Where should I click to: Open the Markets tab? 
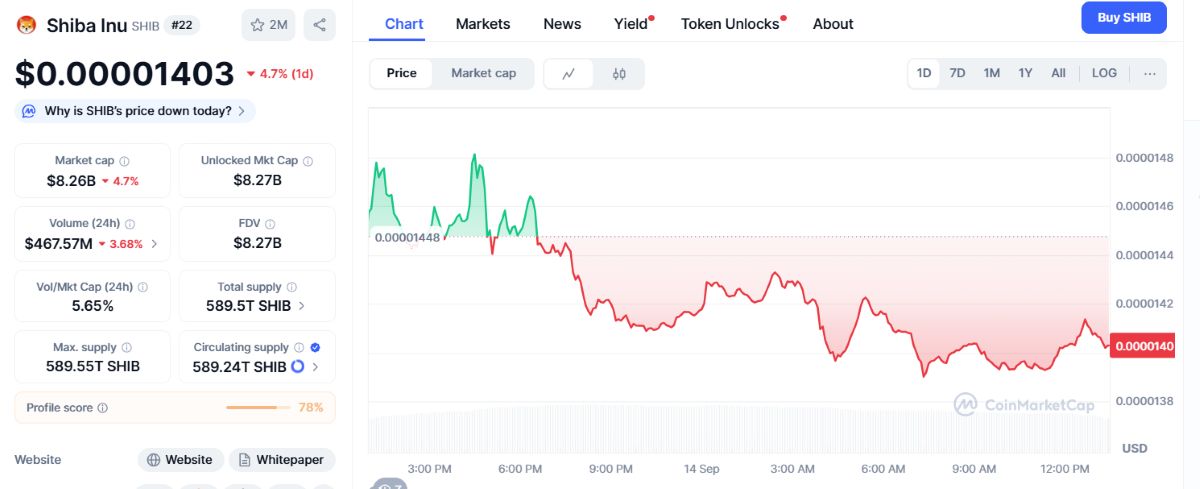click(x=483, y=24)
